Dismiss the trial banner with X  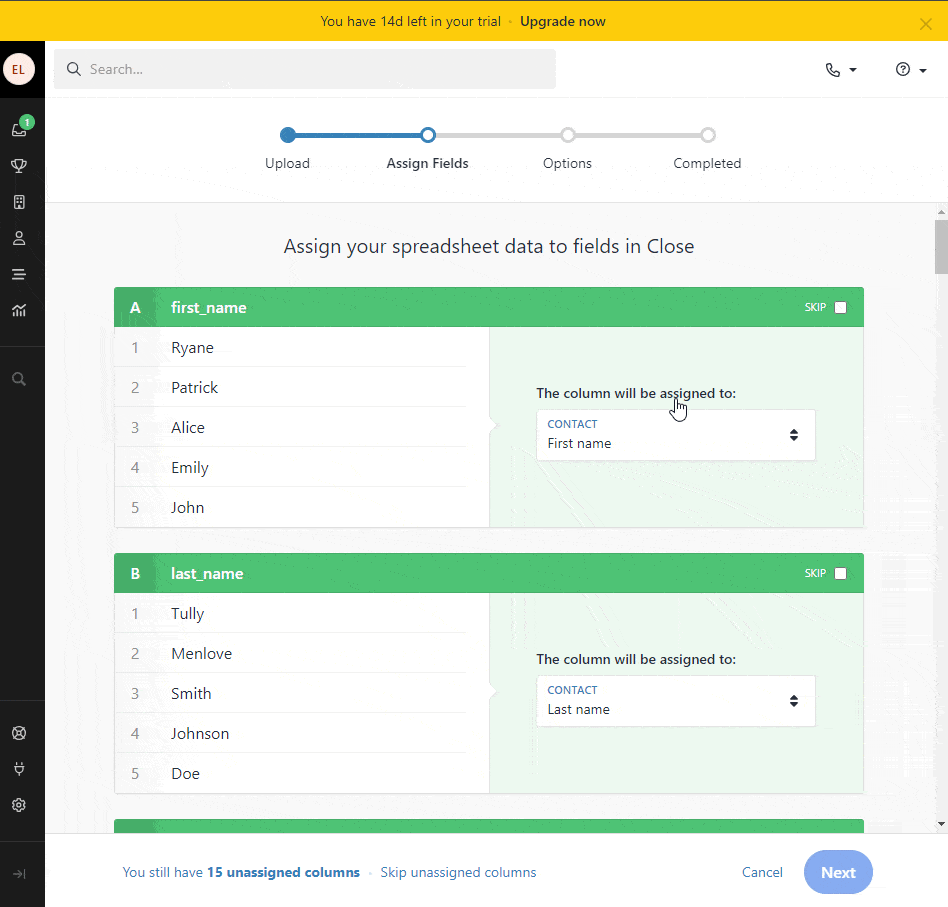(925, 24)
